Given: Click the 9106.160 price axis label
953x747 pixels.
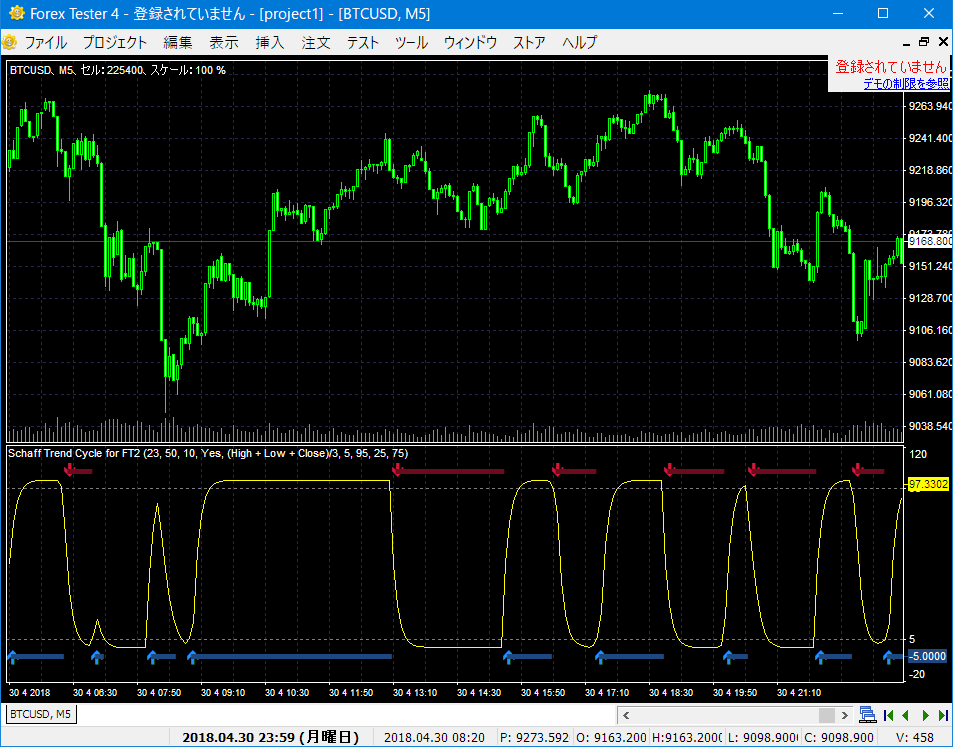Looking at the screenshot, I should point(929,330).
